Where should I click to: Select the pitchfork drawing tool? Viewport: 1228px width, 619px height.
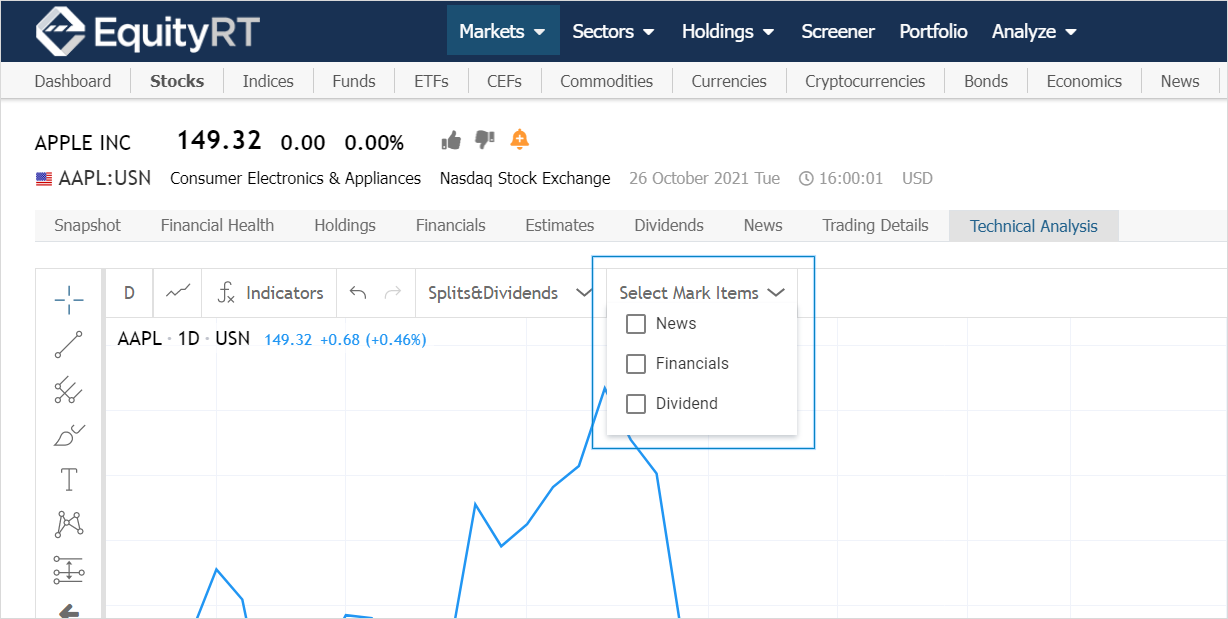(x=69, y=391)
